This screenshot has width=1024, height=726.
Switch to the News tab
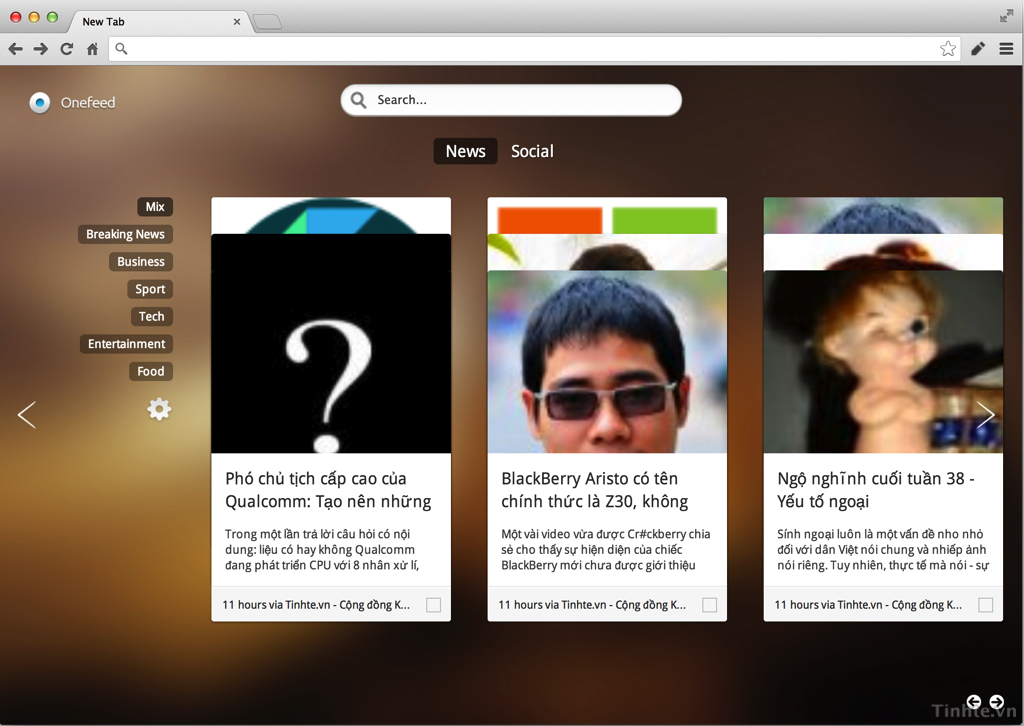click(466, 151)
